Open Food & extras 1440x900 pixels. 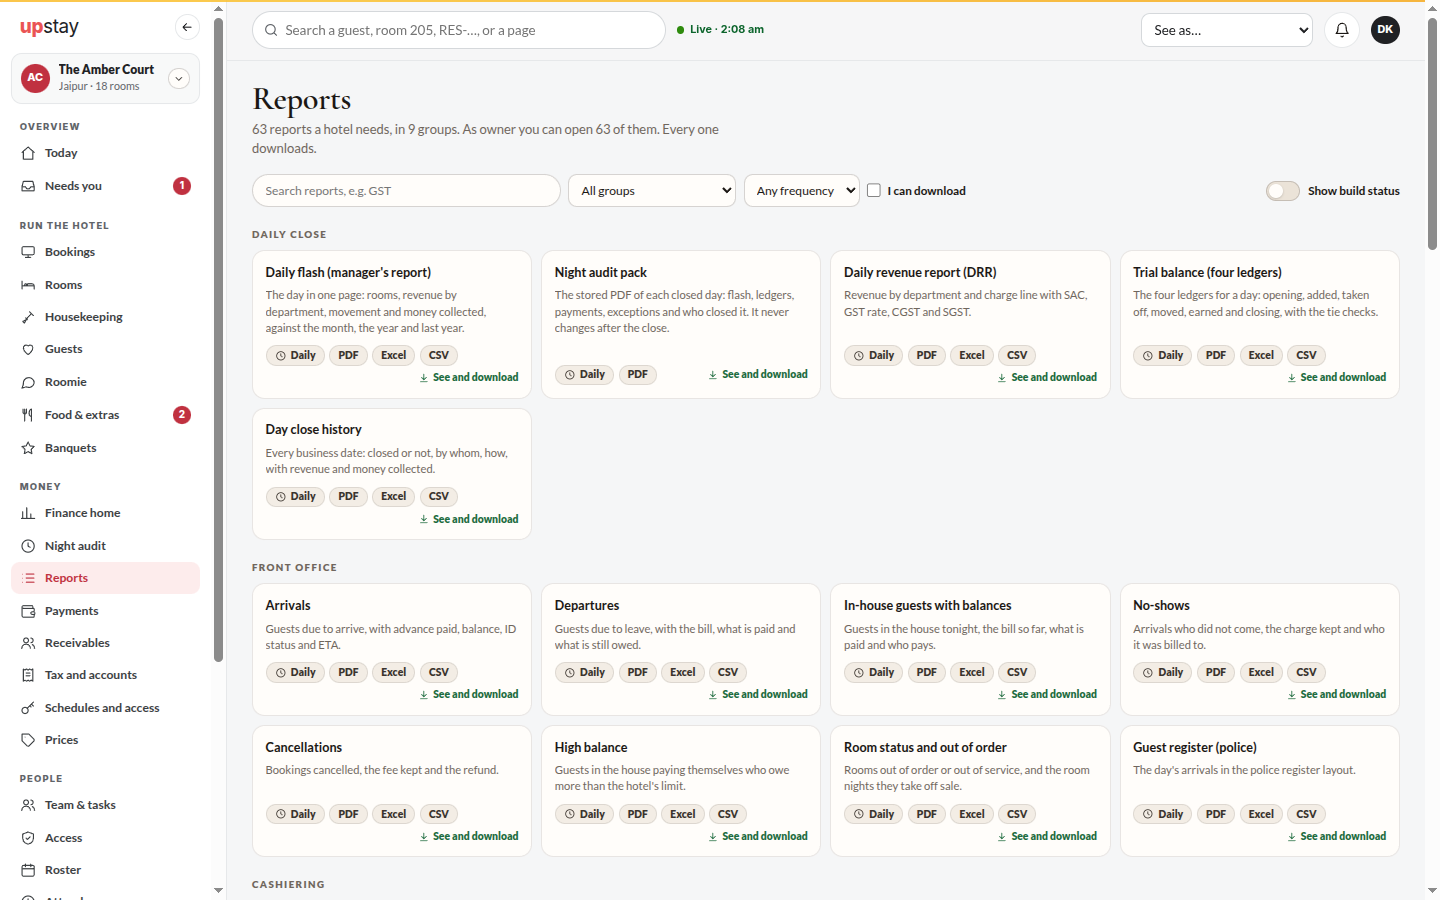click(105, 415)
